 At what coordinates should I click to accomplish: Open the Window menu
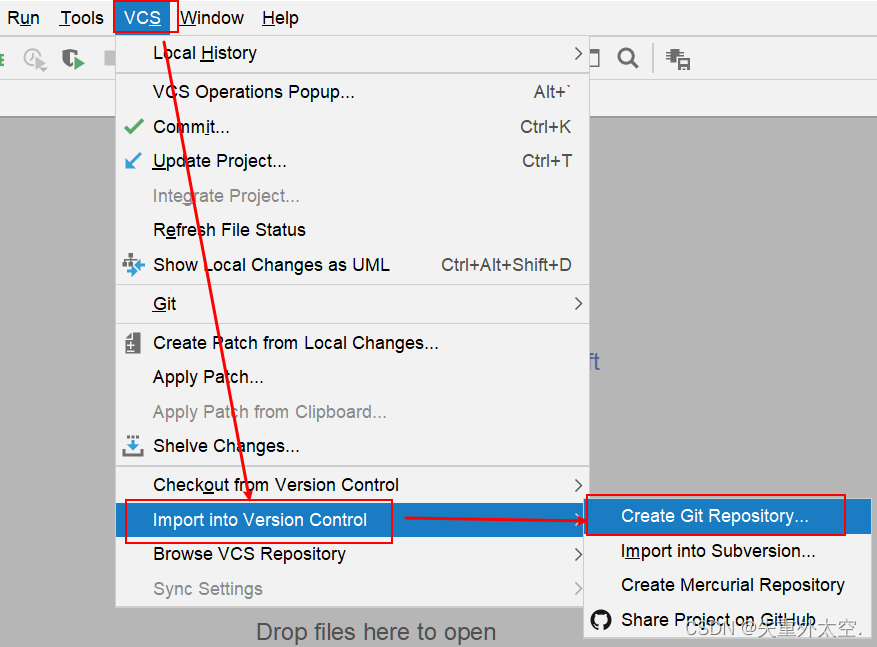pos(212,18)
